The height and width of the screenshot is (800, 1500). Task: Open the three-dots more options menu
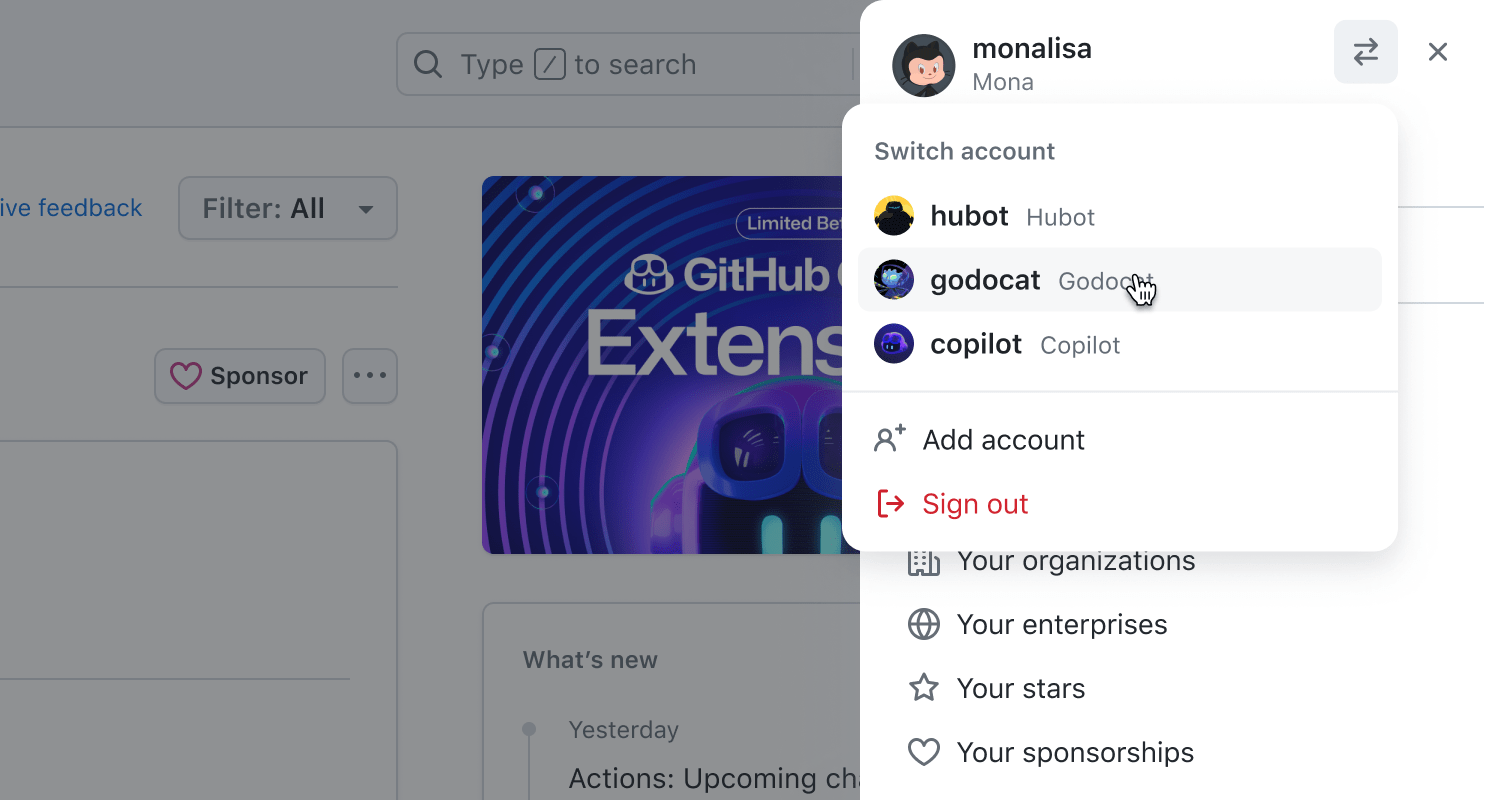tap(370, 376)
